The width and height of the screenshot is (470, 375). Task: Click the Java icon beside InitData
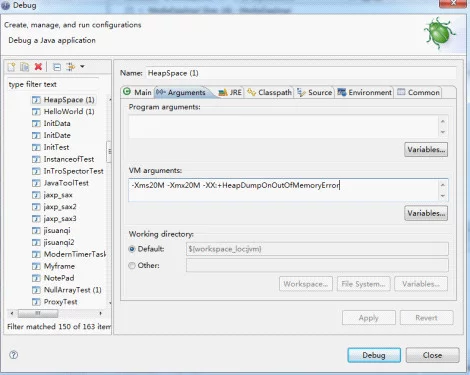36,124
